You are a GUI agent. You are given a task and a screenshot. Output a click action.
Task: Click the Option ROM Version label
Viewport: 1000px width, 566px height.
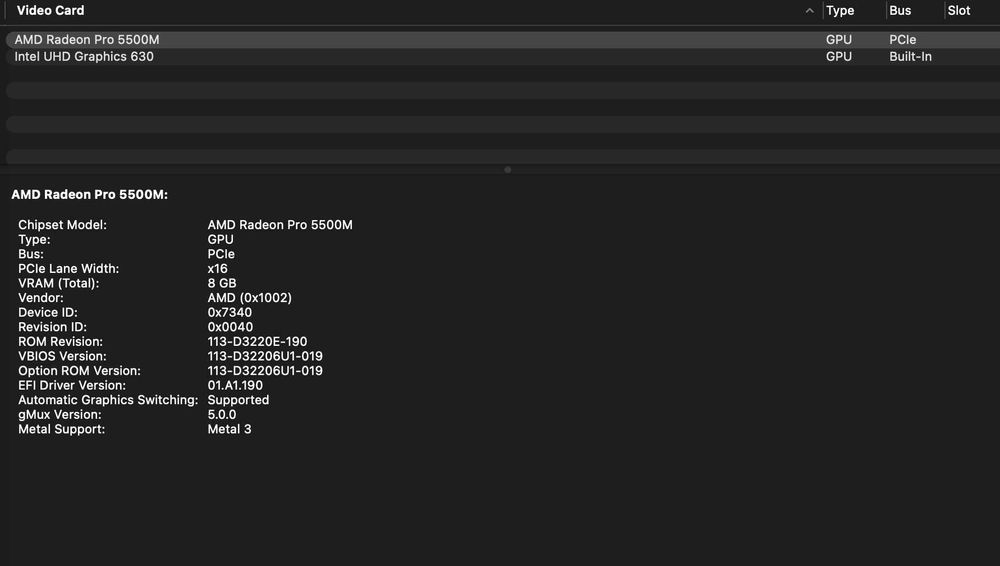(79, 371)
